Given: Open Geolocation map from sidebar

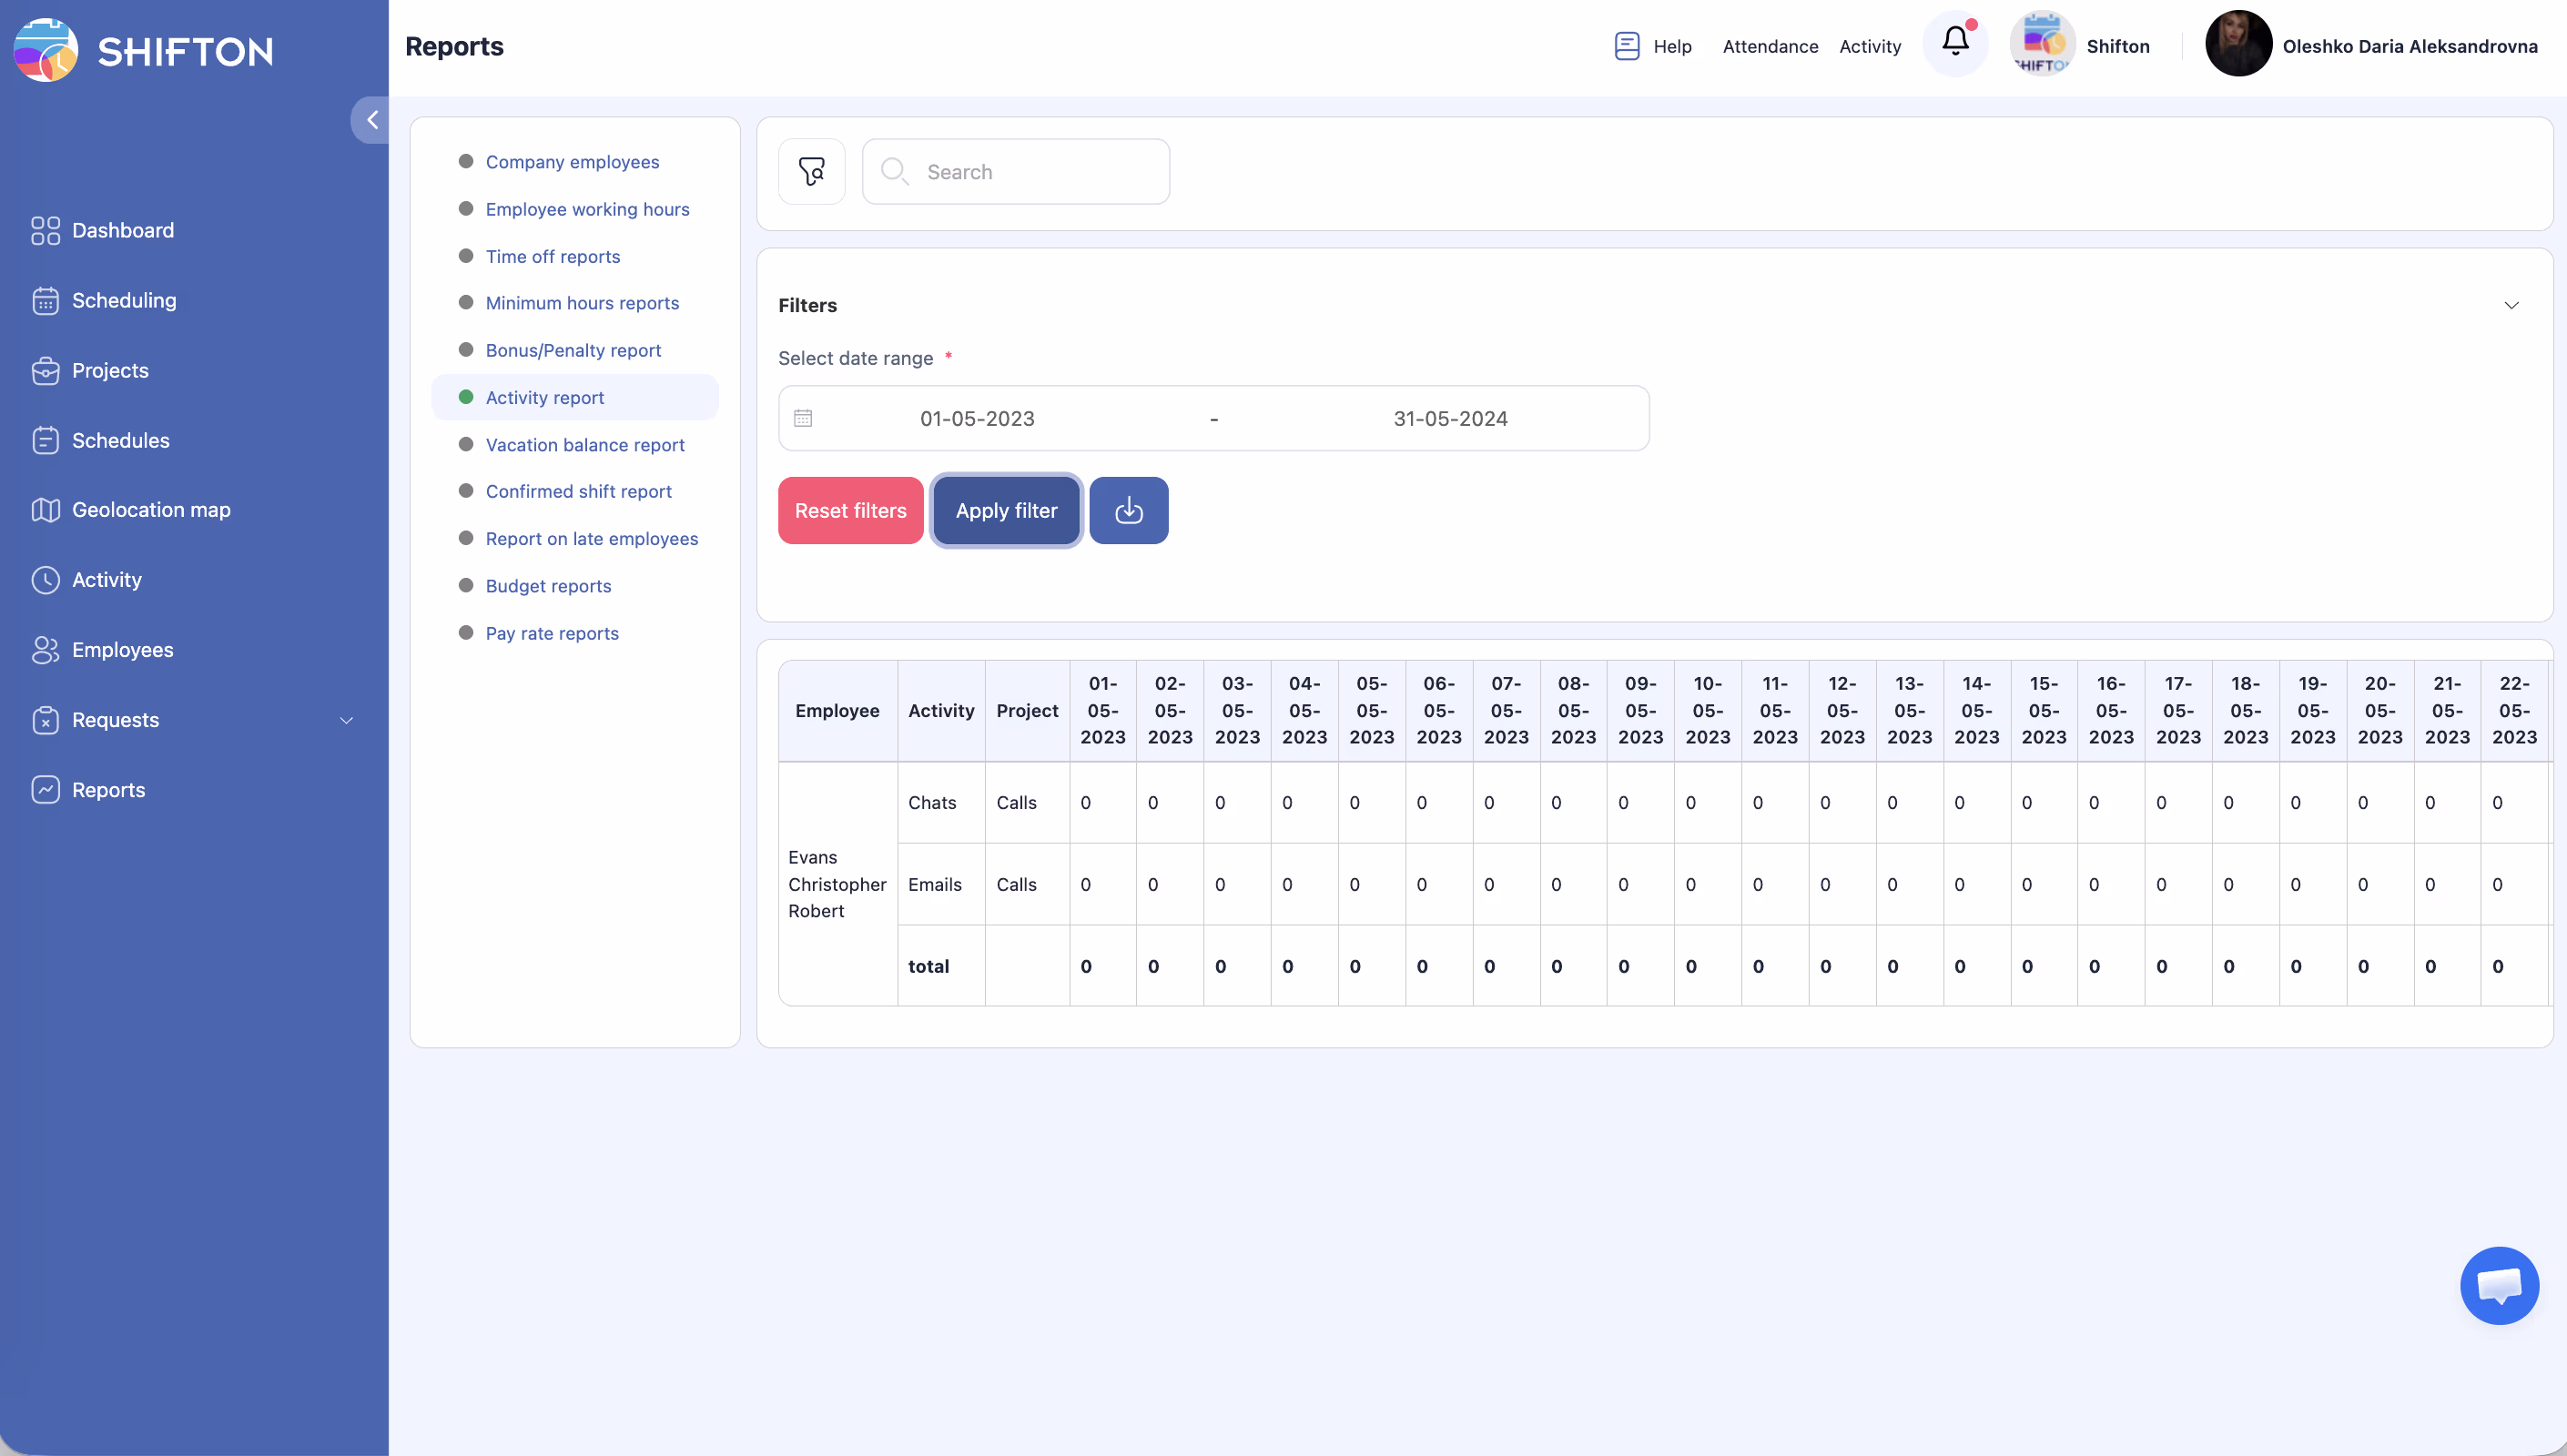Looking at the screenshot, I should (150, 510).
